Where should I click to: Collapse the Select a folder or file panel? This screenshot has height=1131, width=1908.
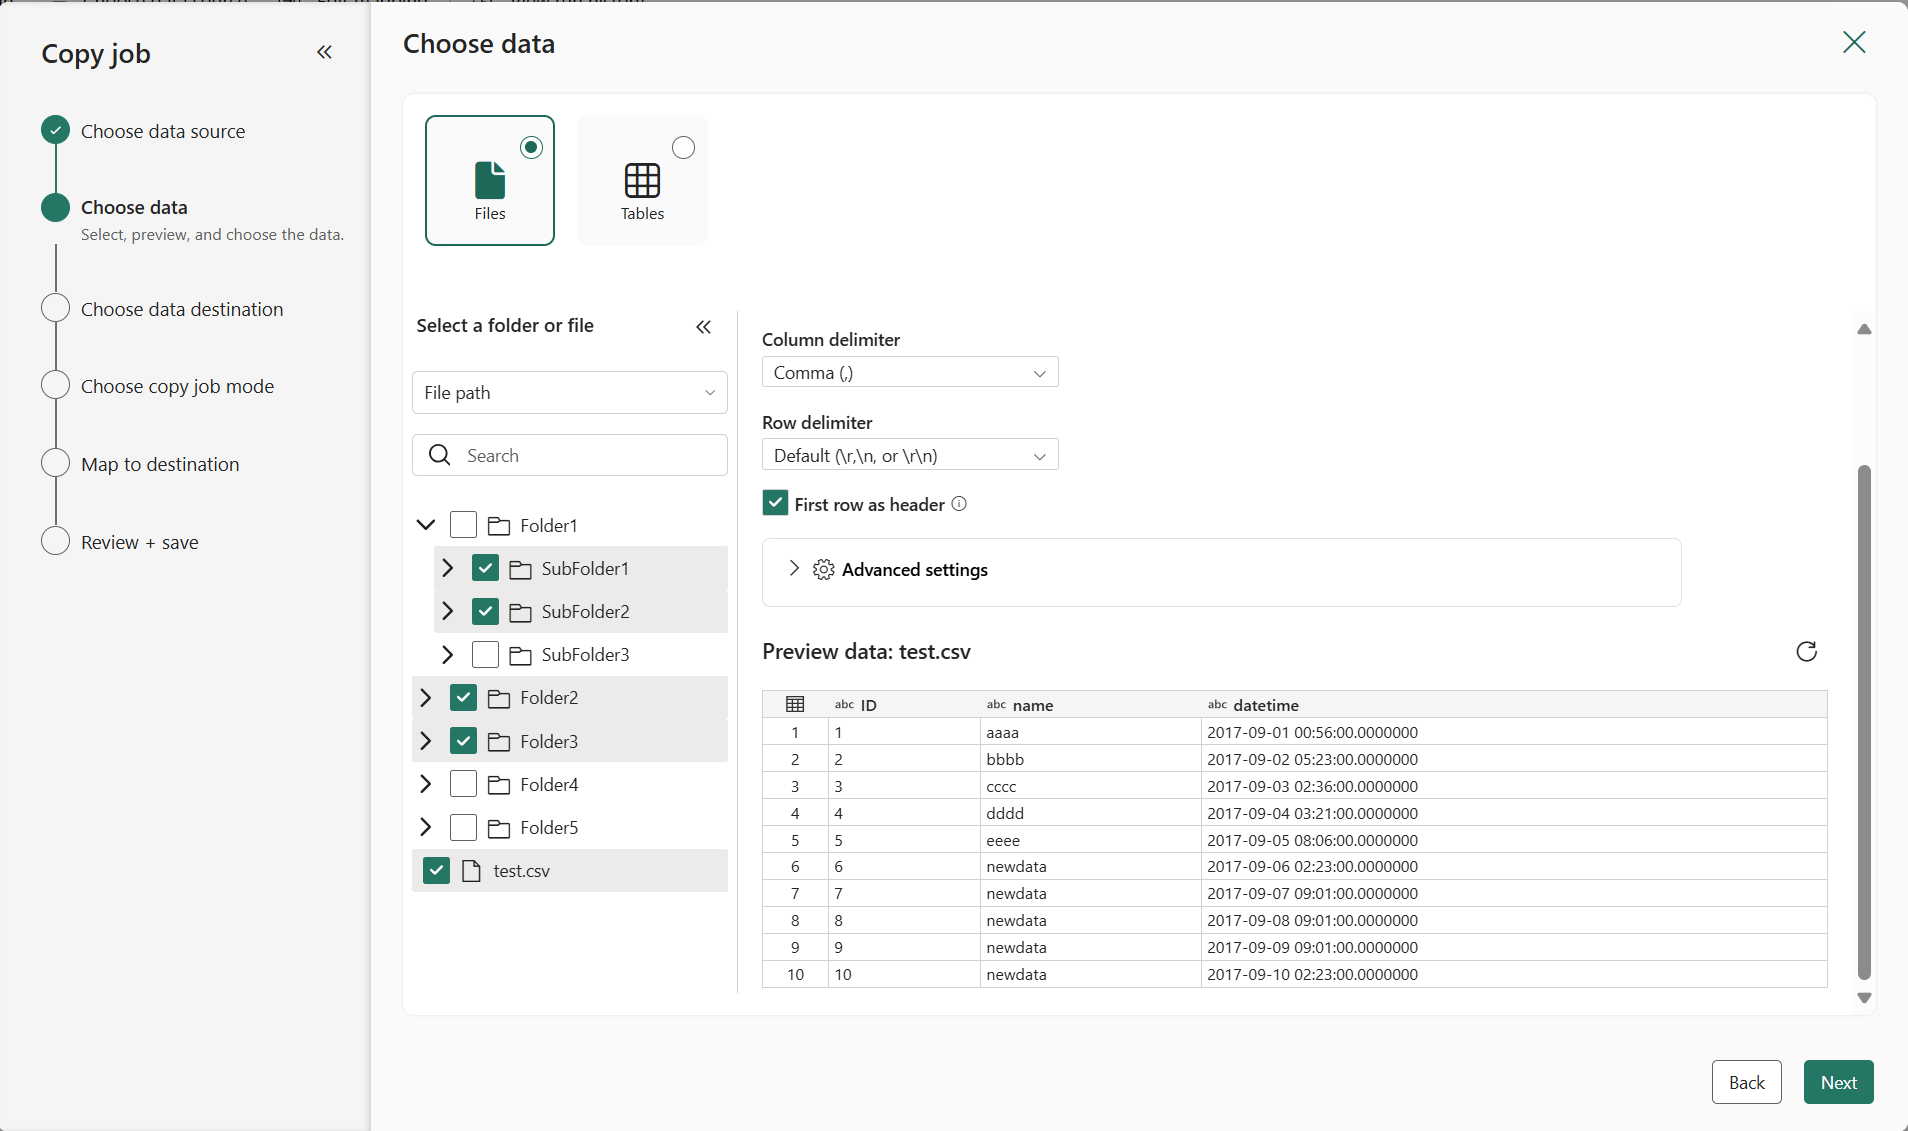pyautogui.click(x=703, y=326)
